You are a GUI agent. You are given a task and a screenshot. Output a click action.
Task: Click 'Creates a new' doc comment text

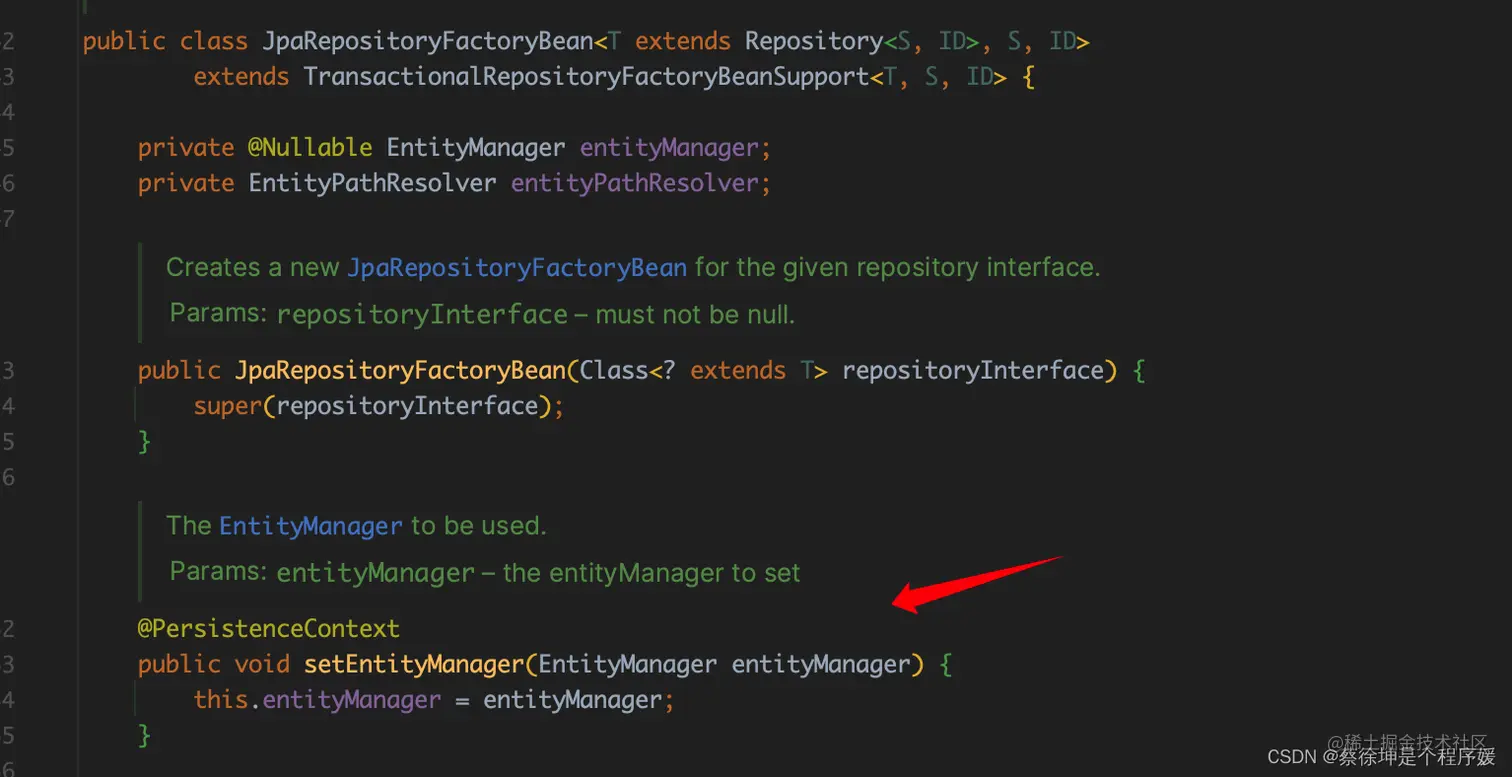point(251,268)
